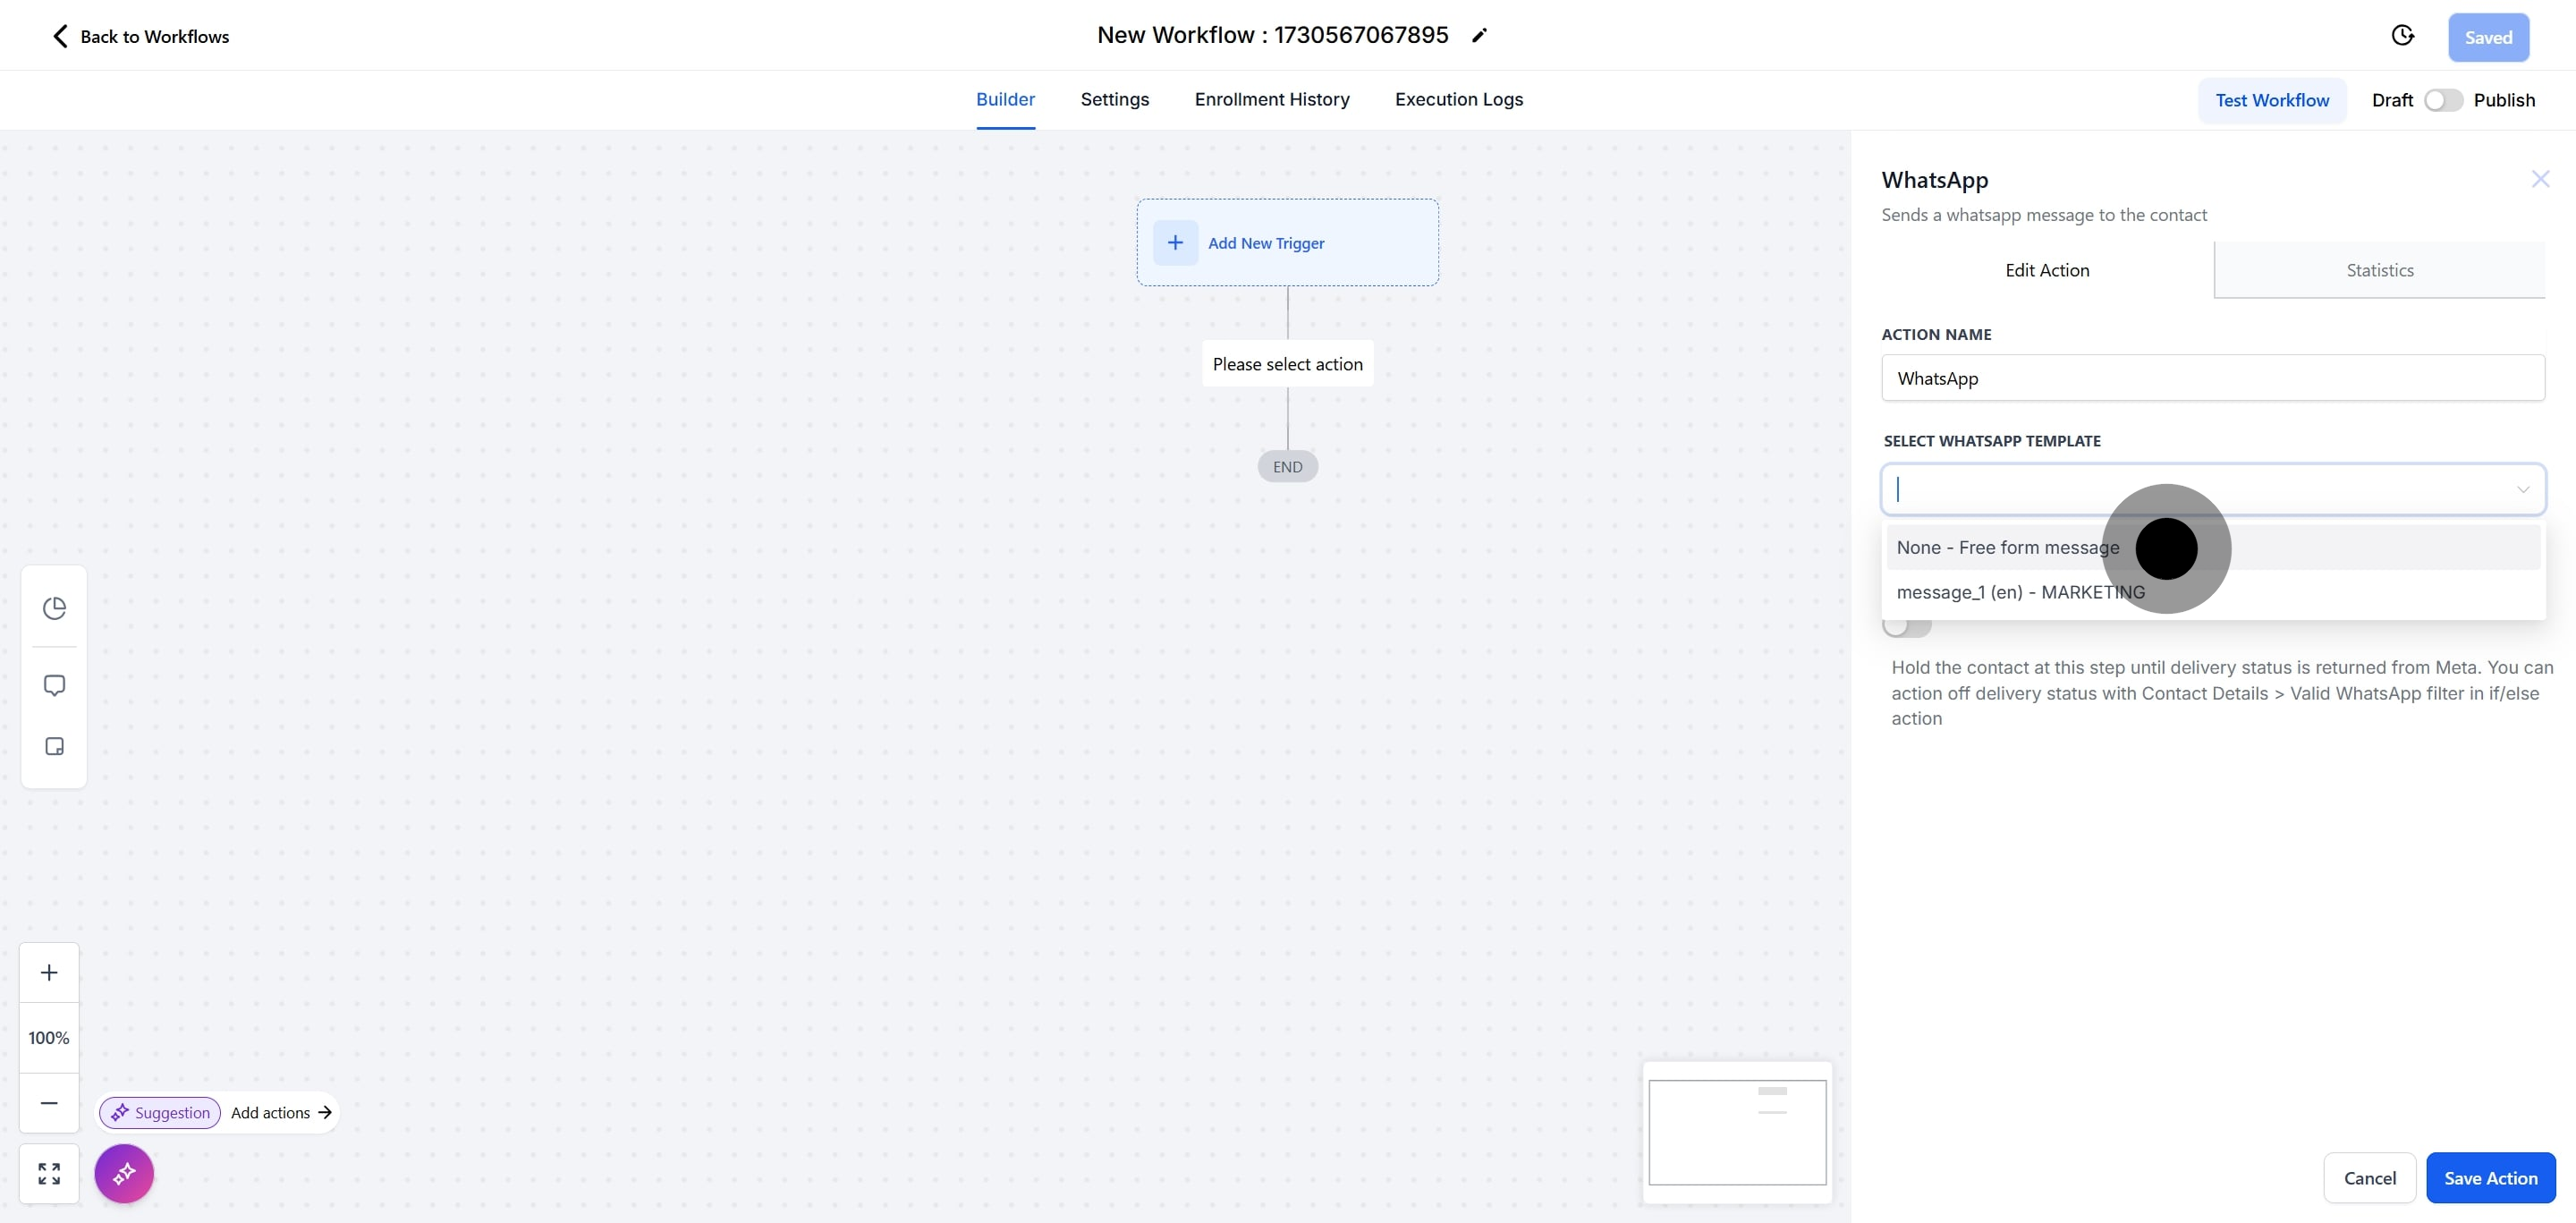Screen dimensions: 2576x1223
Task: Click plus icon in Add New Trigger
Action: click(x=1175, y=243)
